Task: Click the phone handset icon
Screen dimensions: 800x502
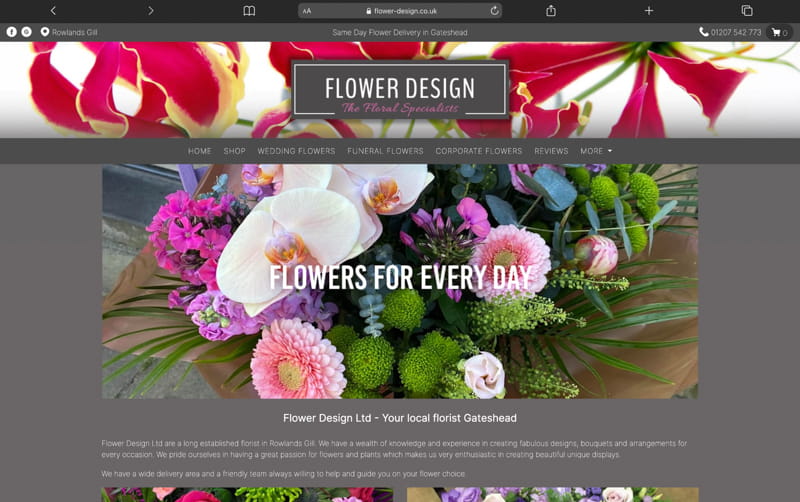Action: (704, 32)
